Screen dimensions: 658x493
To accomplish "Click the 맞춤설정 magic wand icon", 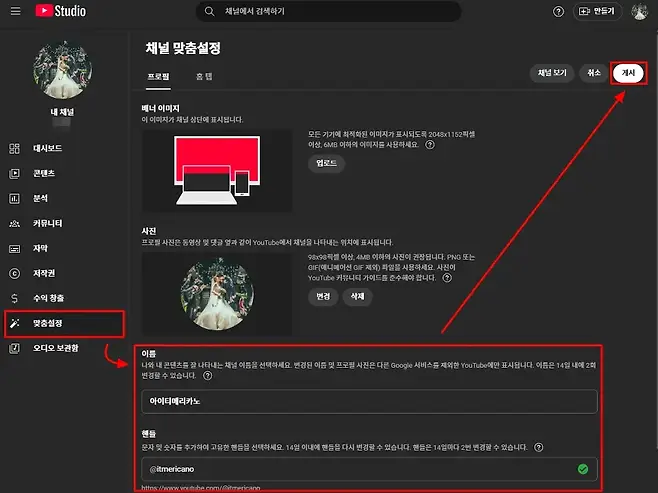I will [x=14, y=323].
